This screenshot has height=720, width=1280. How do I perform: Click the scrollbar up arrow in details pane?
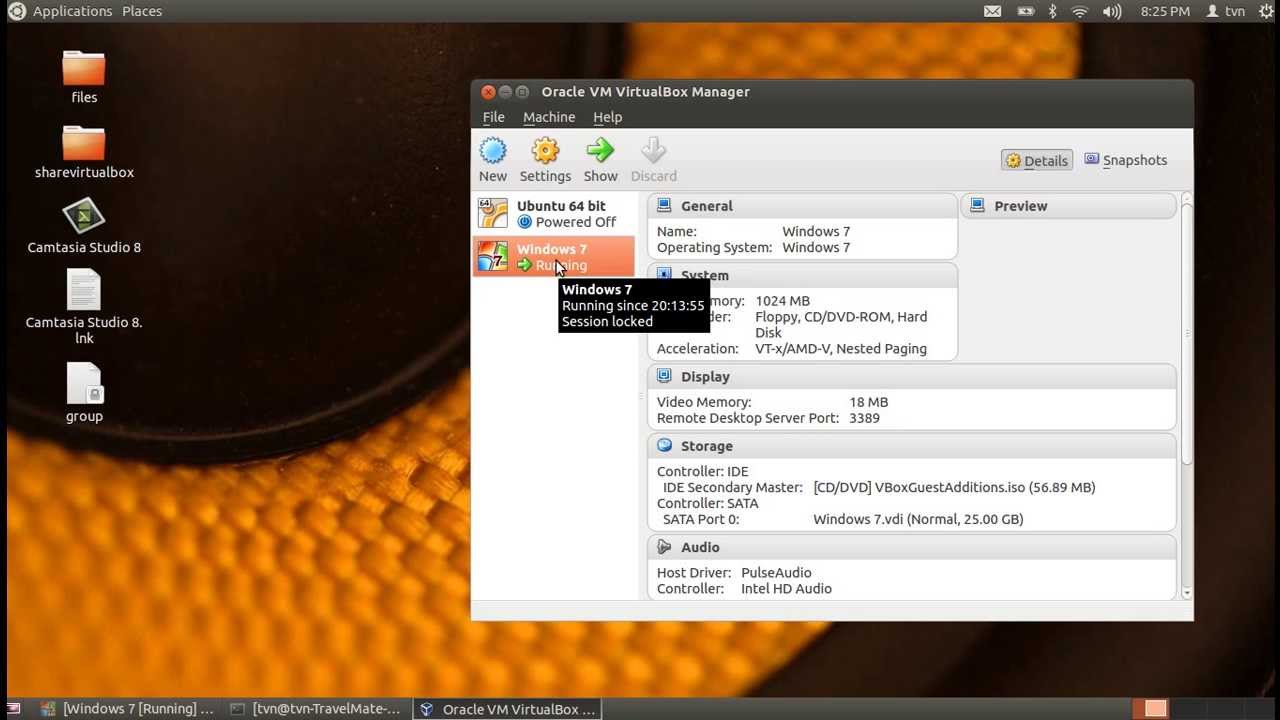point(1187,199)
